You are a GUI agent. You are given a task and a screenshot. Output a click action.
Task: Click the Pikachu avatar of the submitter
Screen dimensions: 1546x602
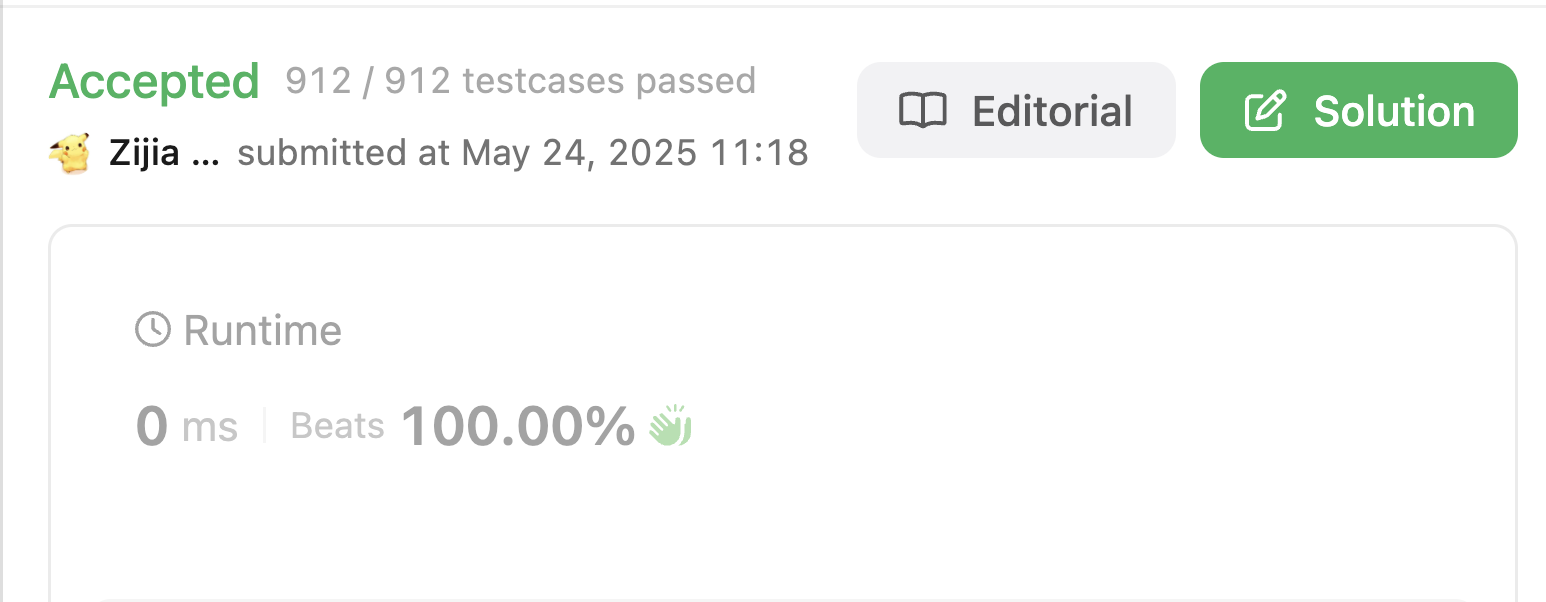coord(68,153)
